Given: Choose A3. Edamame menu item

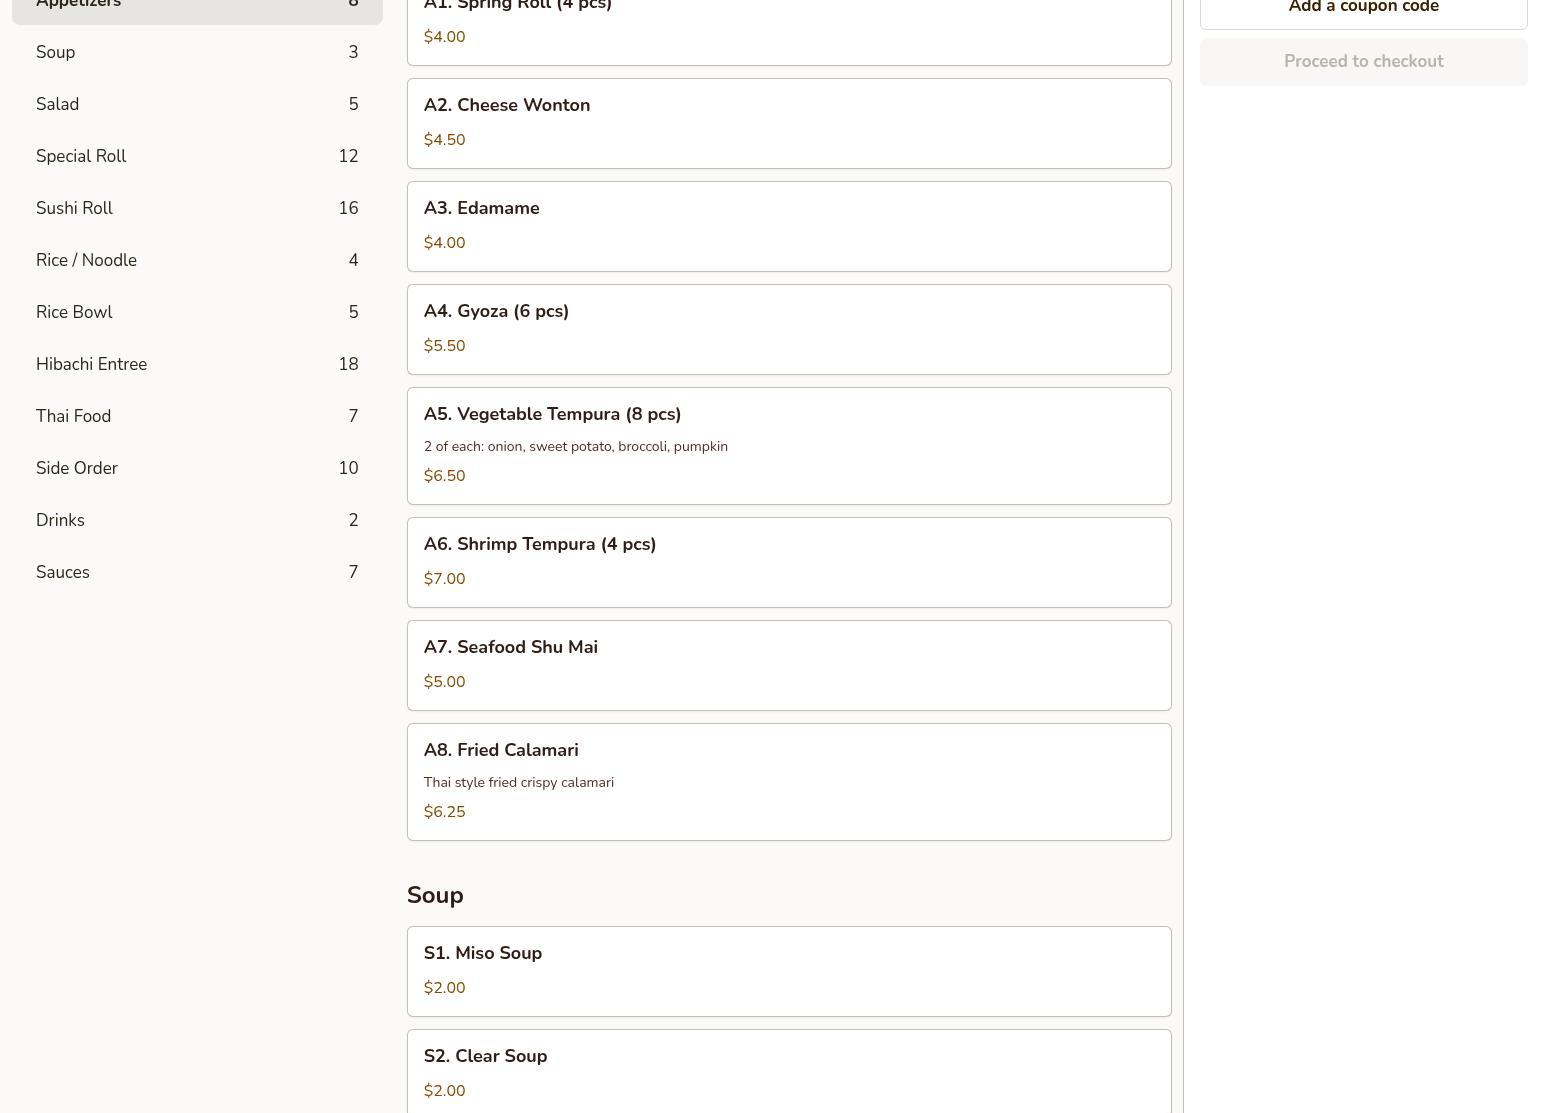Looking at the screenshot, I should coord(788,226).
